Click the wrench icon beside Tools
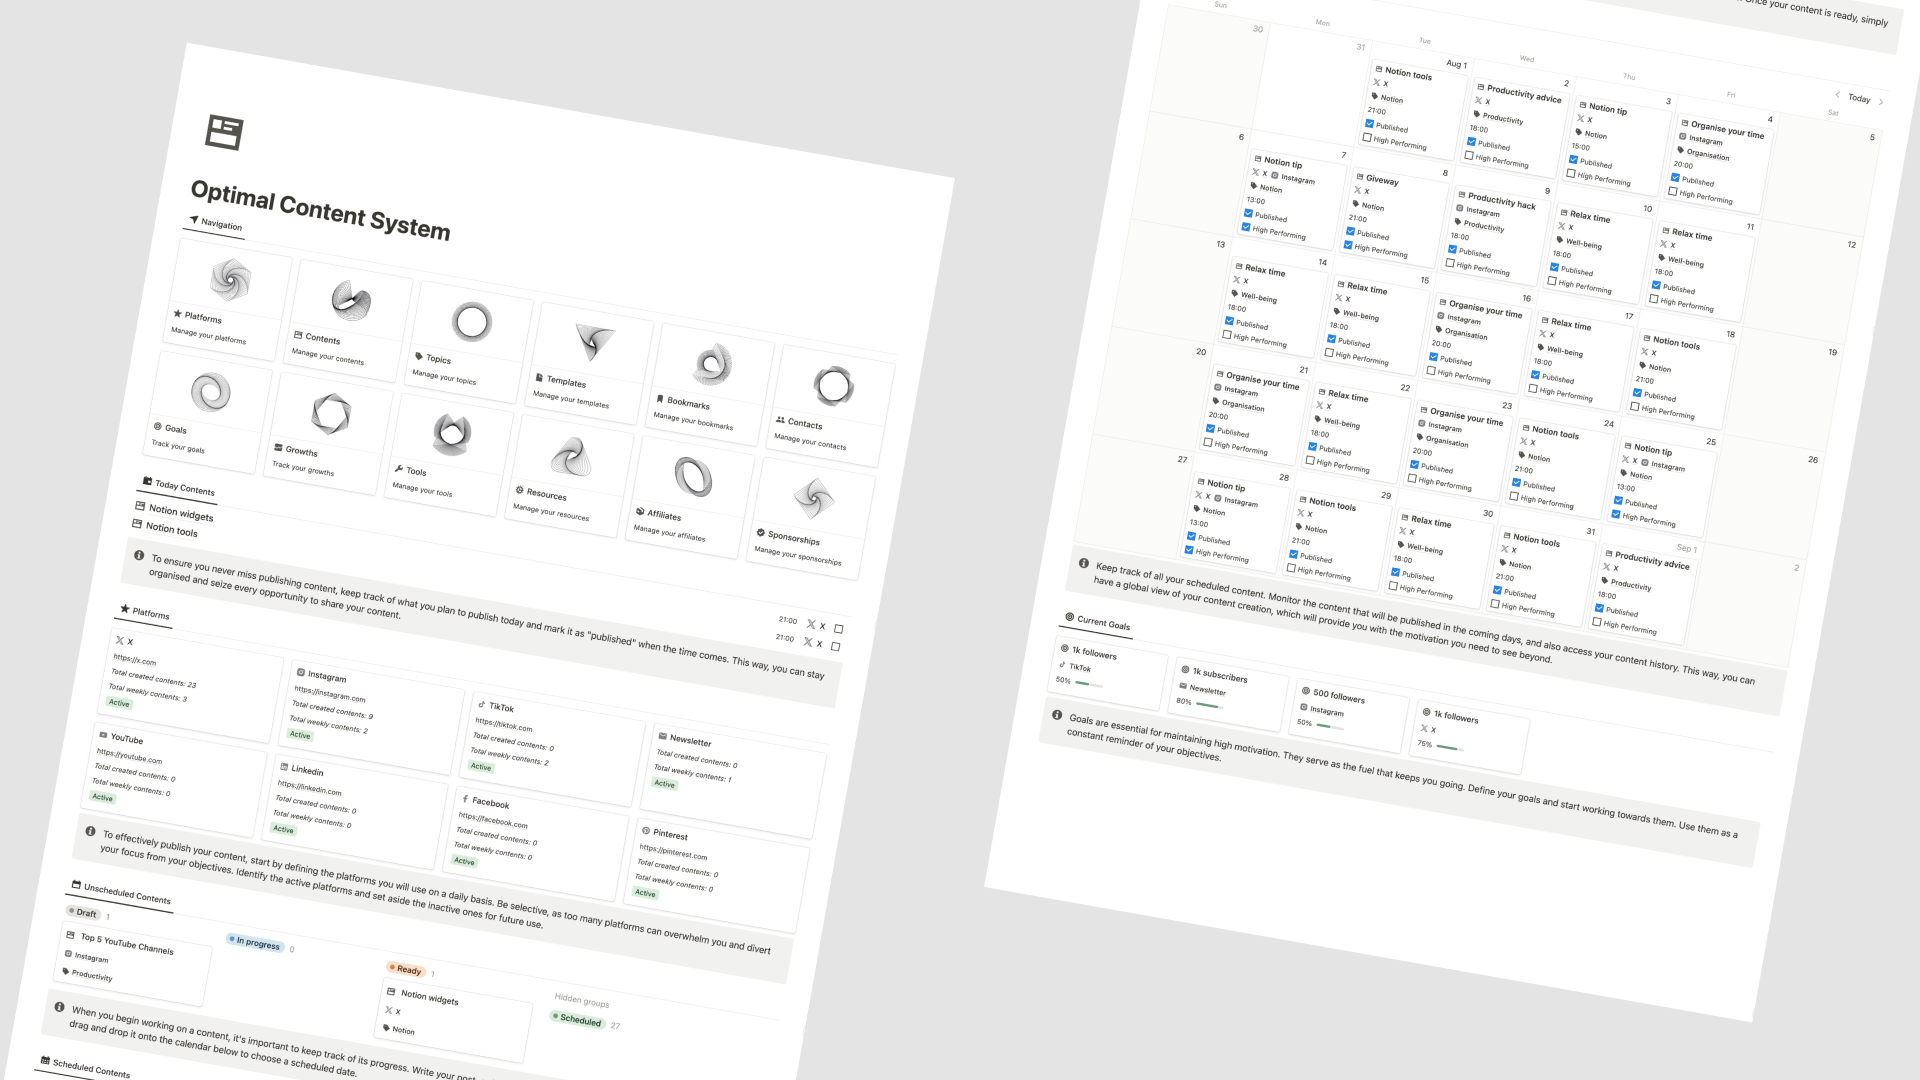This screenshot has width=1920, height=1080. pos(399,468)
